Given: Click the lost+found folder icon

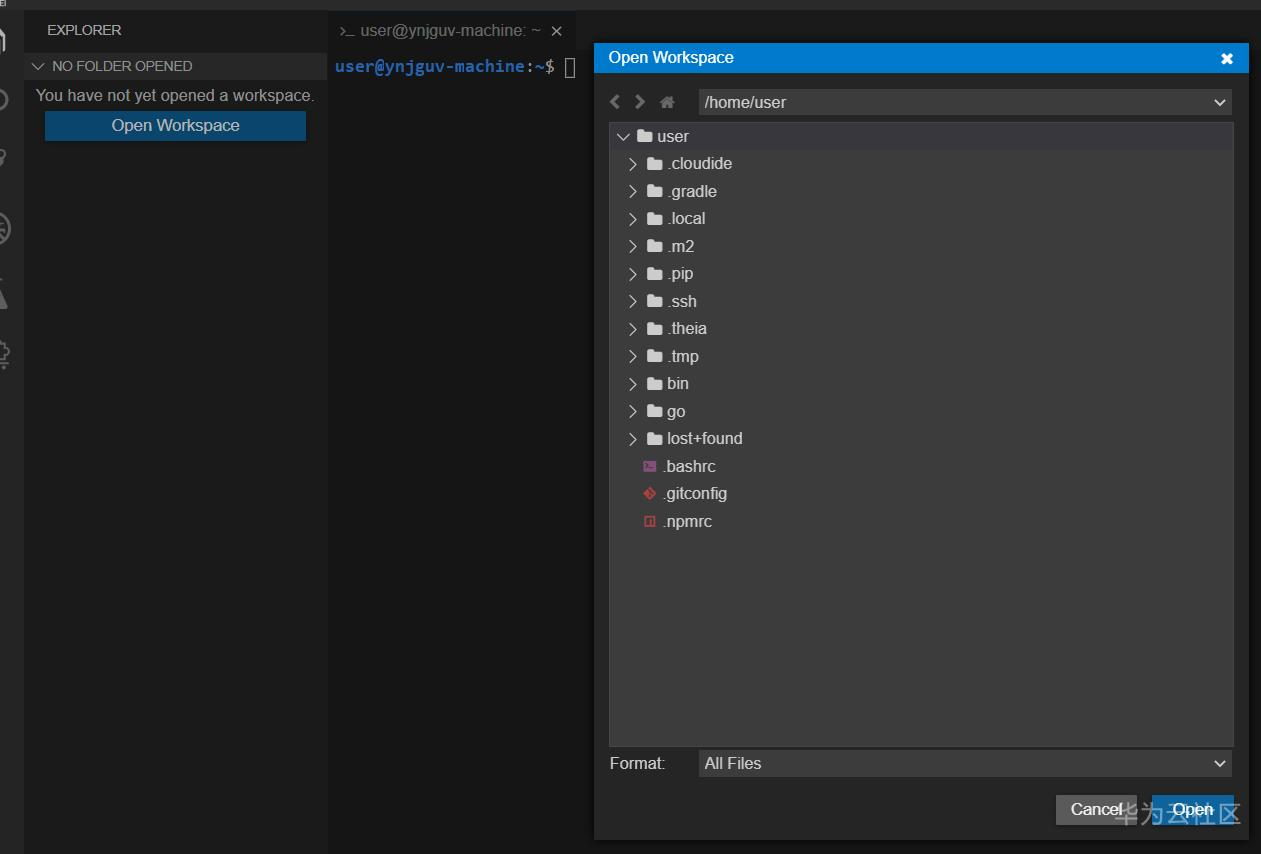Looking at the screenshot, I should coord(655,438).
